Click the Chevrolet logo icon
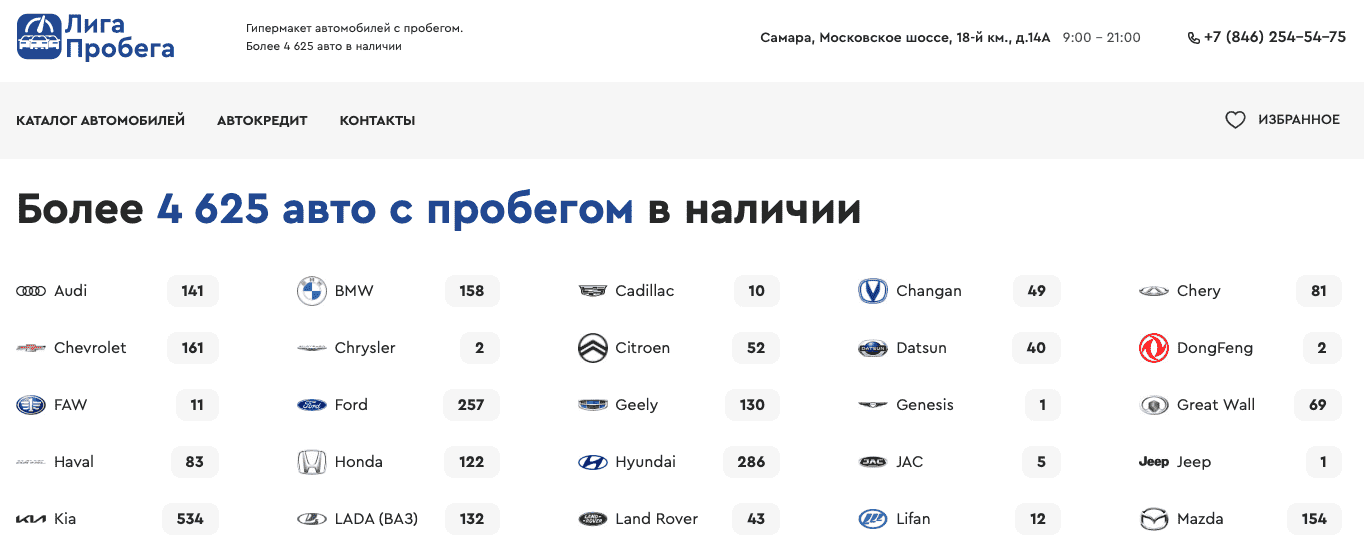Viewport: 1364px width, 559px height. (31, 348)
